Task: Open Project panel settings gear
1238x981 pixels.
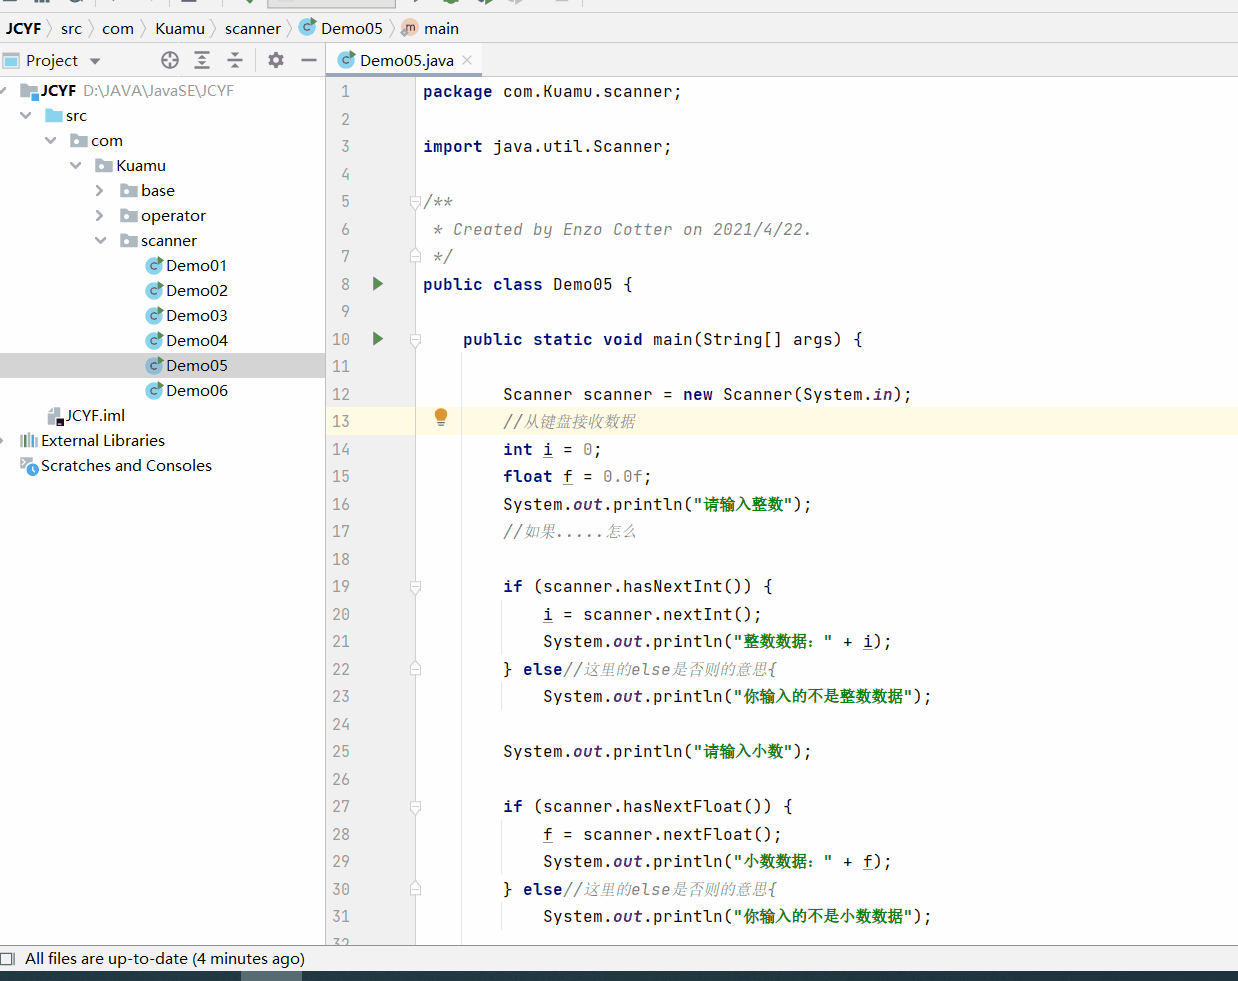Action: 276,60
